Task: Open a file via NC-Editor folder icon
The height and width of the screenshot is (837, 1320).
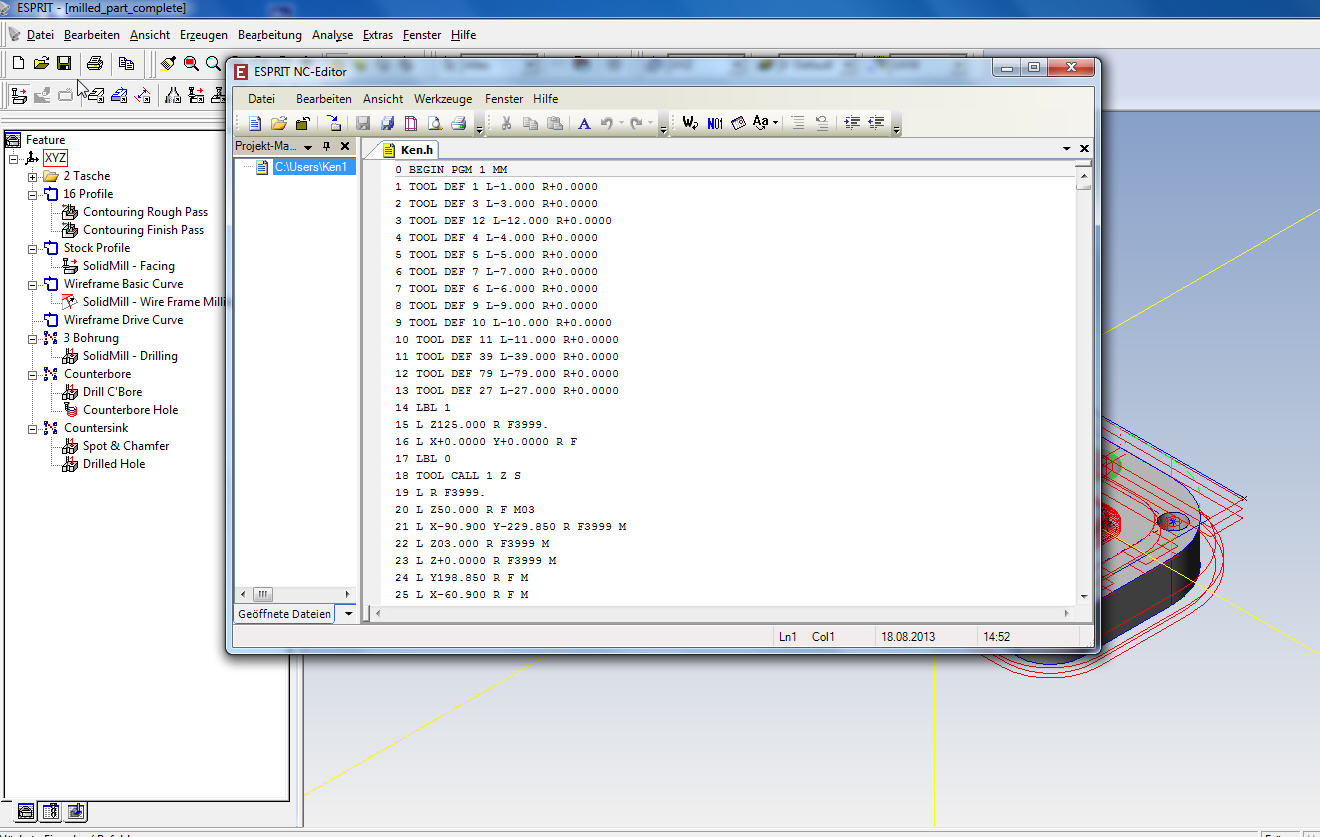Action: [279, 124]
